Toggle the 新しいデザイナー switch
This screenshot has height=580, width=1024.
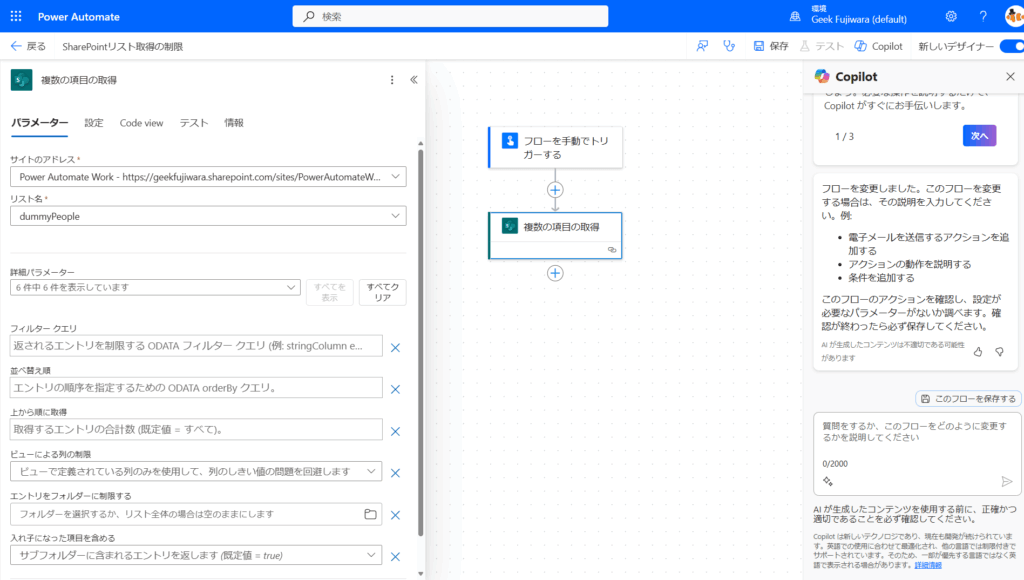(x=1012, y=46)
